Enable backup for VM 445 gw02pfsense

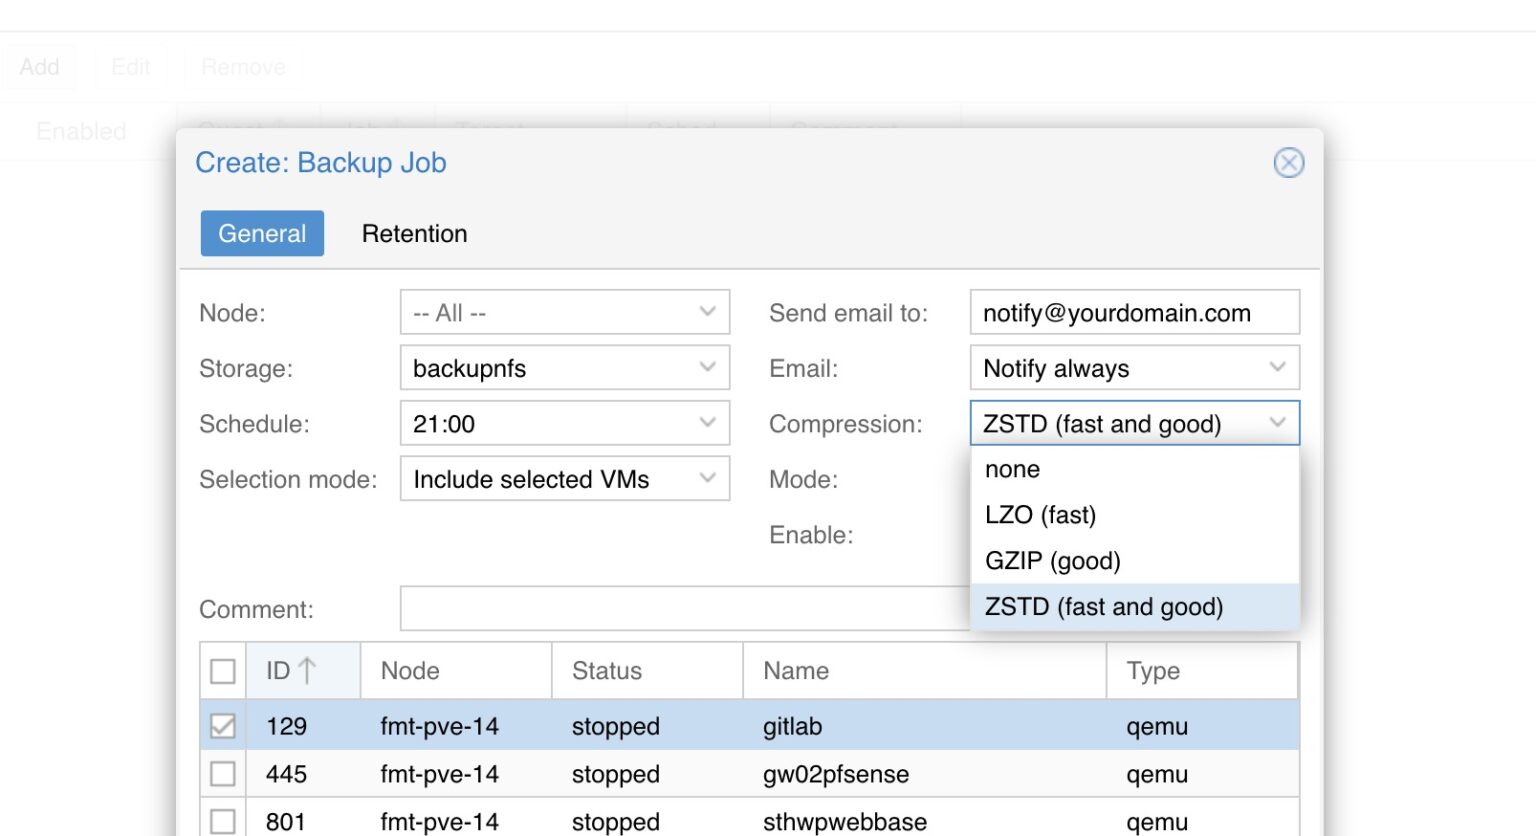[222, 773]
